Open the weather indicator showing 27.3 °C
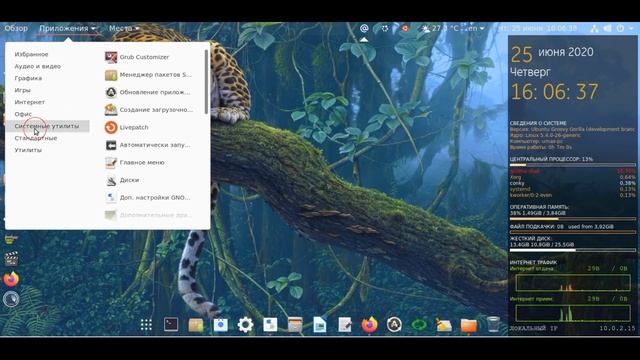Image resolution: width=640 pixels, height=360 pixels. point(440,28)
